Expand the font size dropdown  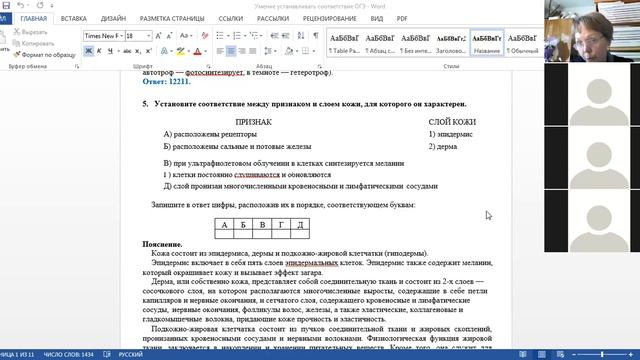tap(149, 36)
